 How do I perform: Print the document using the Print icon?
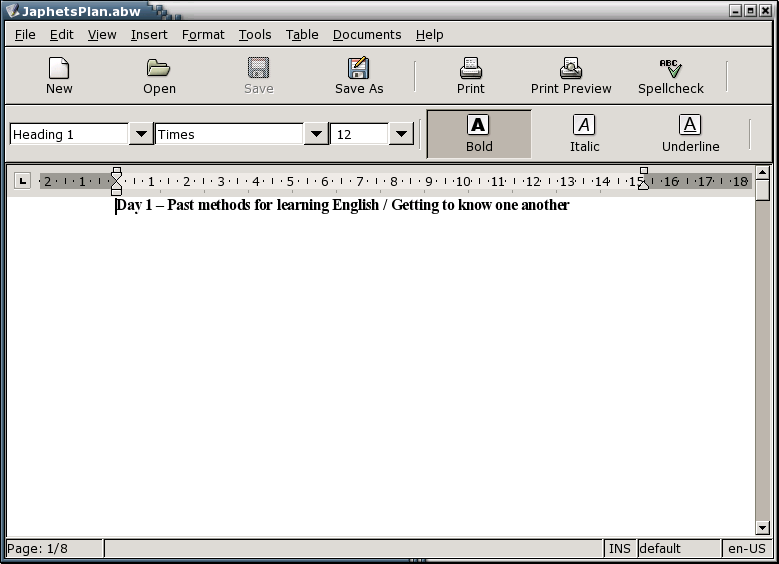point(470,68)
